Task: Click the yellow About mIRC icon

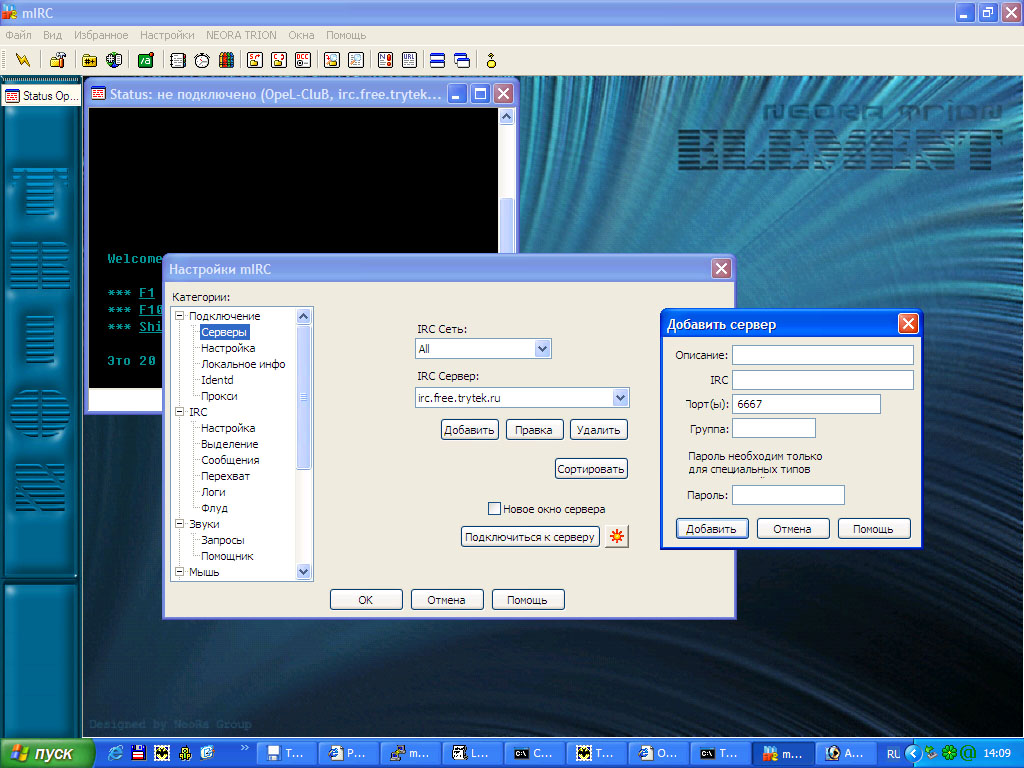Action: [x=492, y=61]
